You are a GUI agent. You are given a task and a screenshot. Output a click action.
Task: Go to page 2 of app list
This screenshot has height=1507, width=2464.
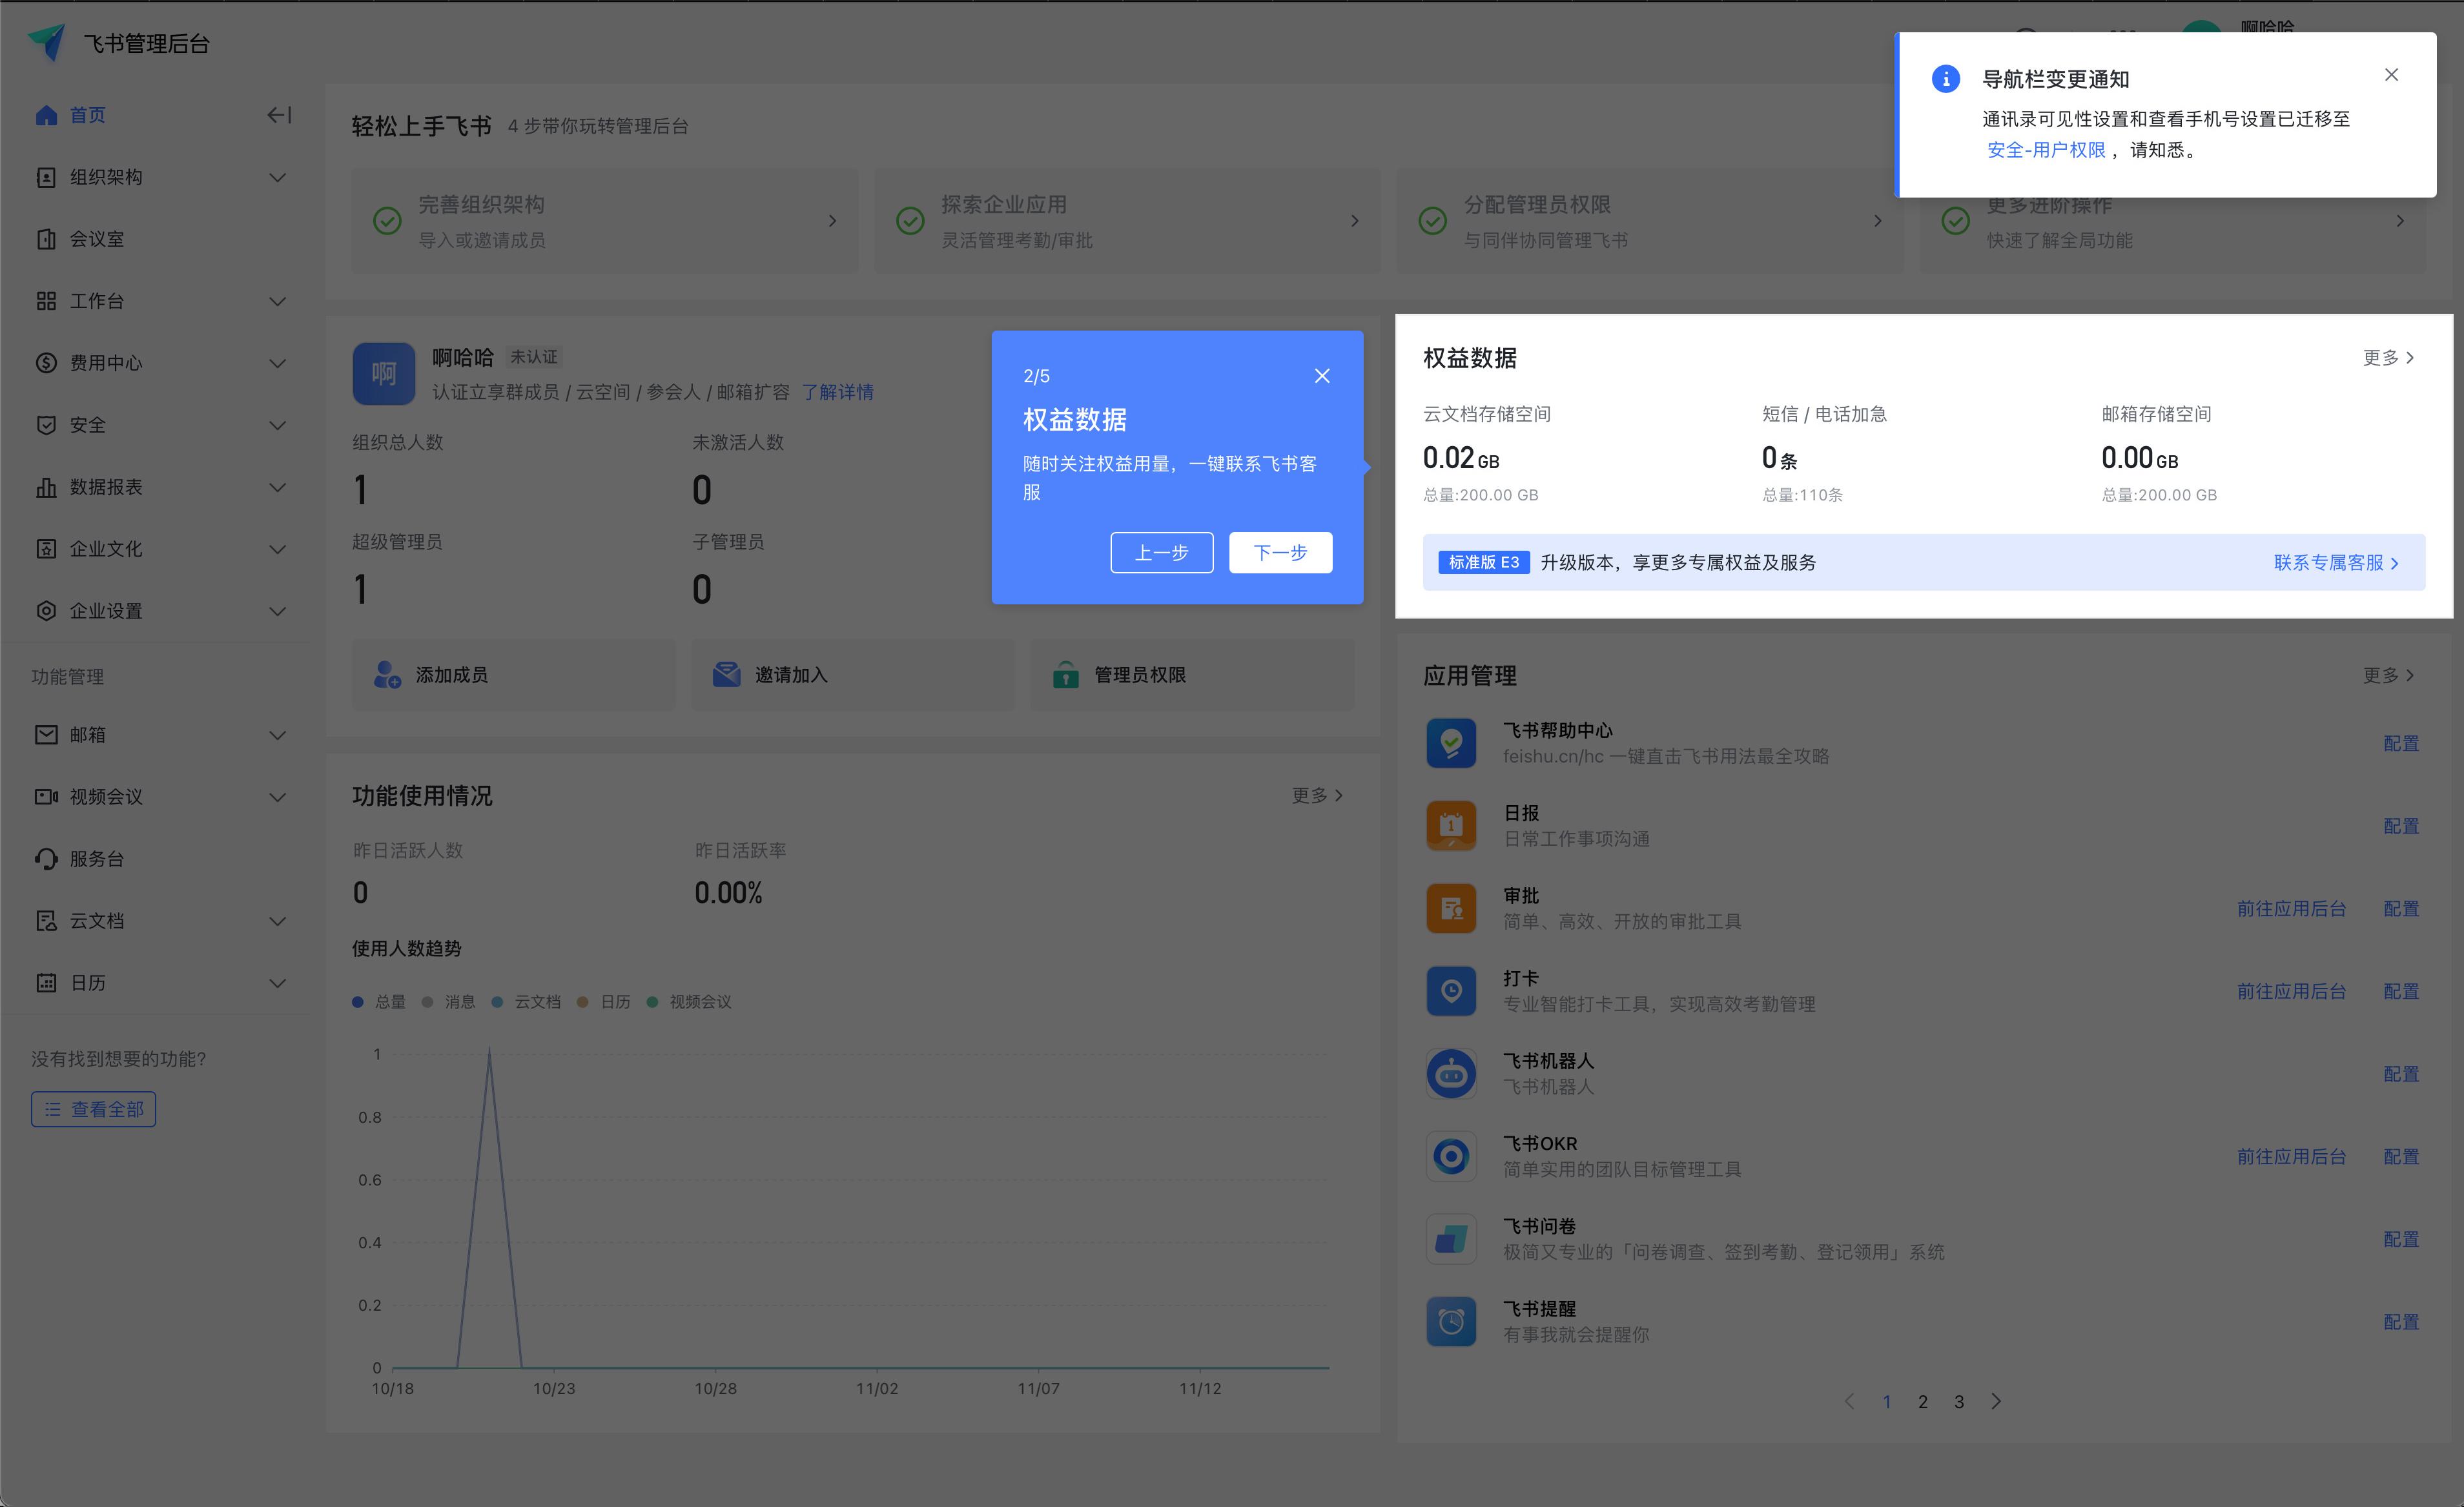pyautogui.click(x=1922, y=1402)
